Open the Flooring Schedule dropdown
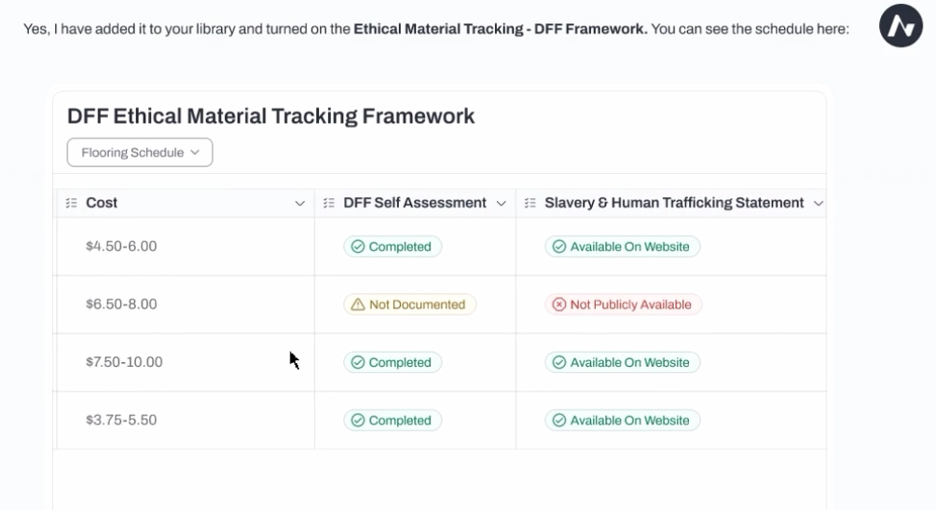Viewport: 936px width, 510px height. [140, 152]
